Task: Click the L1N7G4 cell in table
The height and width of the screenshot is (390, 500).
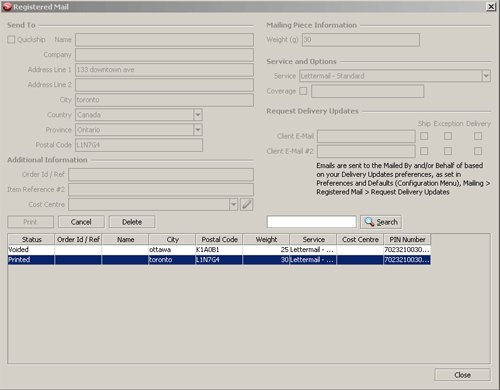Action: 219,260
